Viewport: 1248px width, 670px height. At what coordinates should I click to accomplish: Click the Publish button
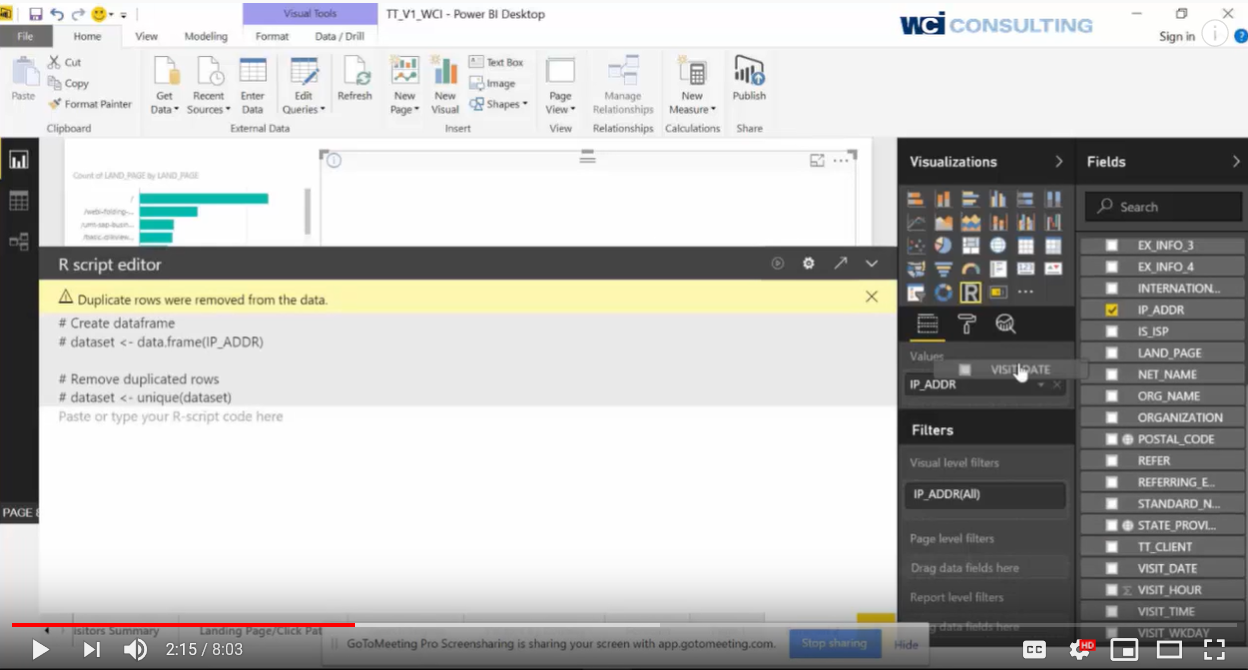click(x=749, y=79)
